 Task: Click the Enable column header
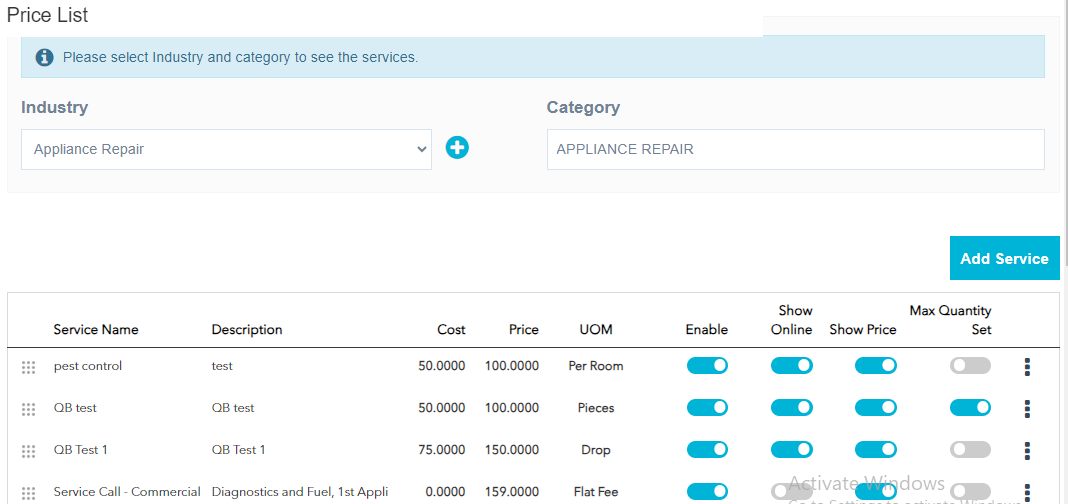706,330
